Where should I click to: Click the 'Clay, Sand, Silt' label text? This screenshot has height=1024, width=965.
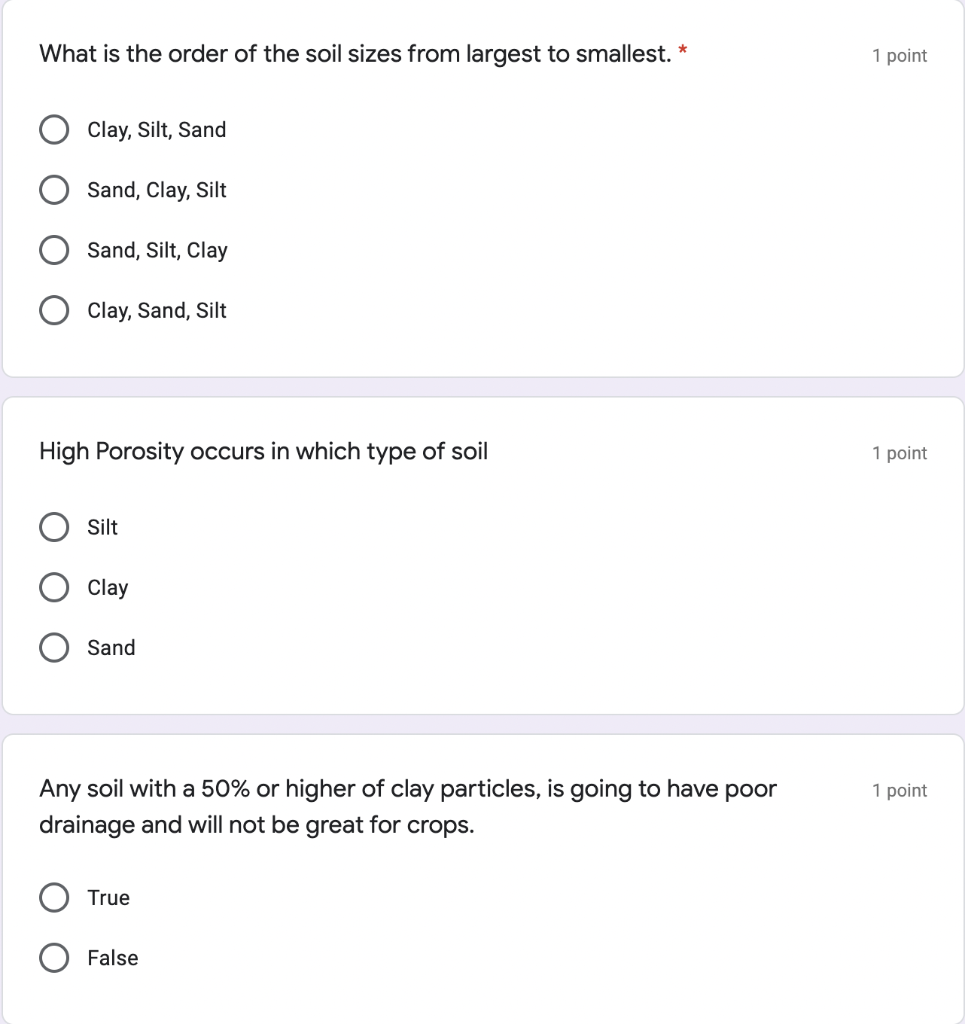(x=157, y=311)
